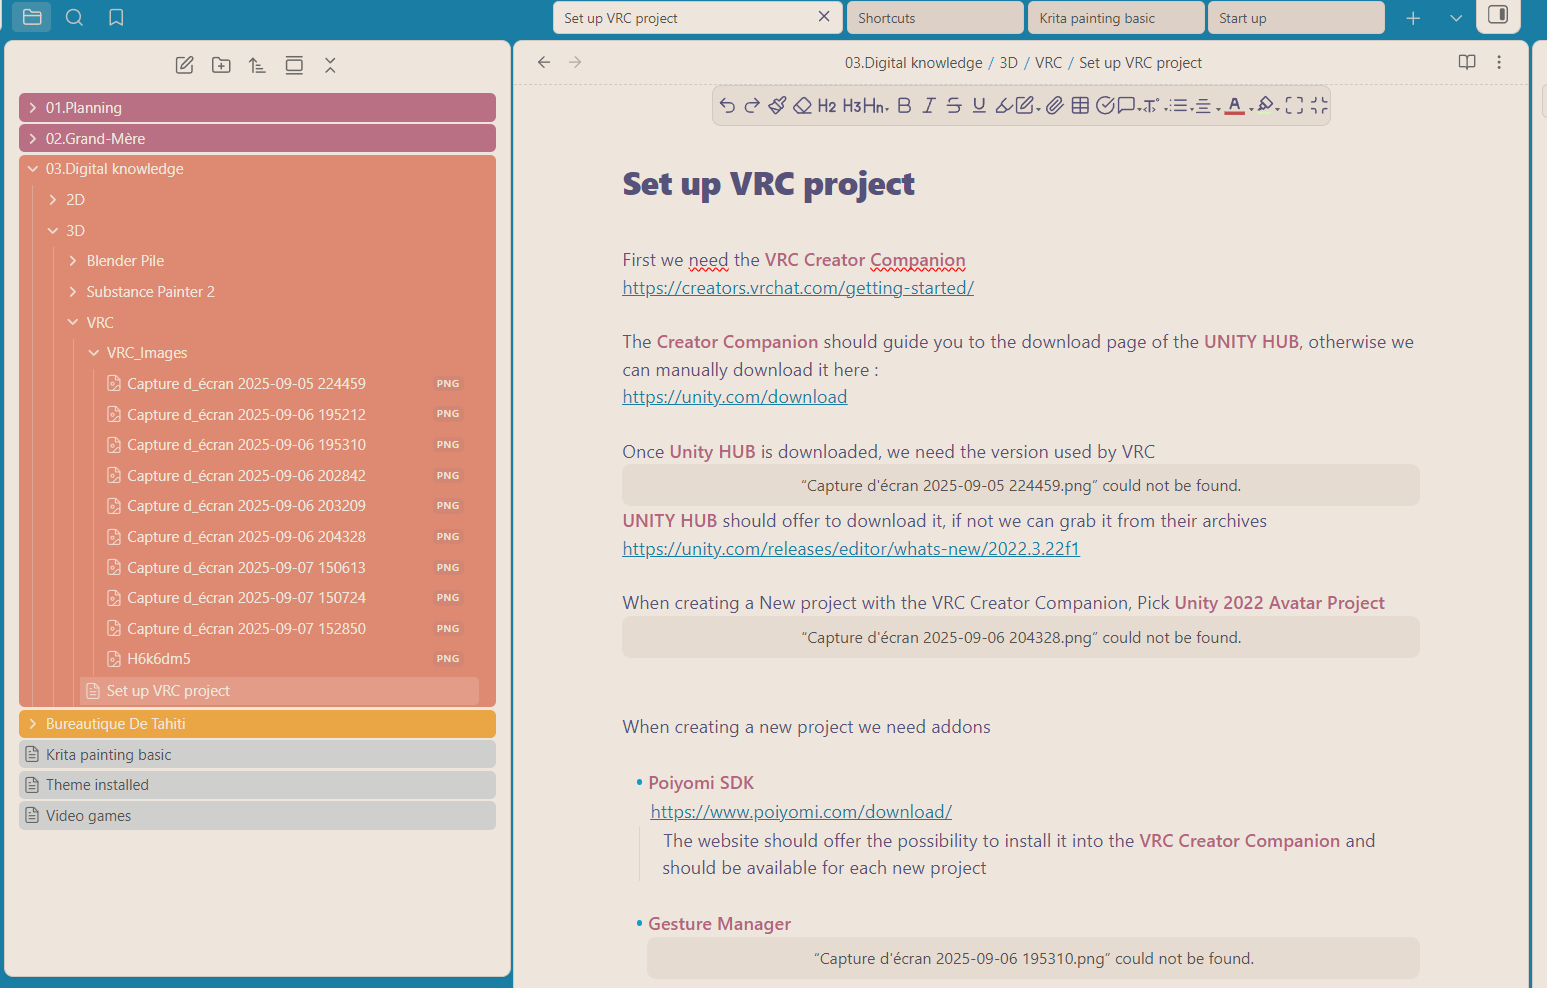Click the paperclip attachment icon
Viewport: 1547px width, 988px height.
click(1055, 105)
